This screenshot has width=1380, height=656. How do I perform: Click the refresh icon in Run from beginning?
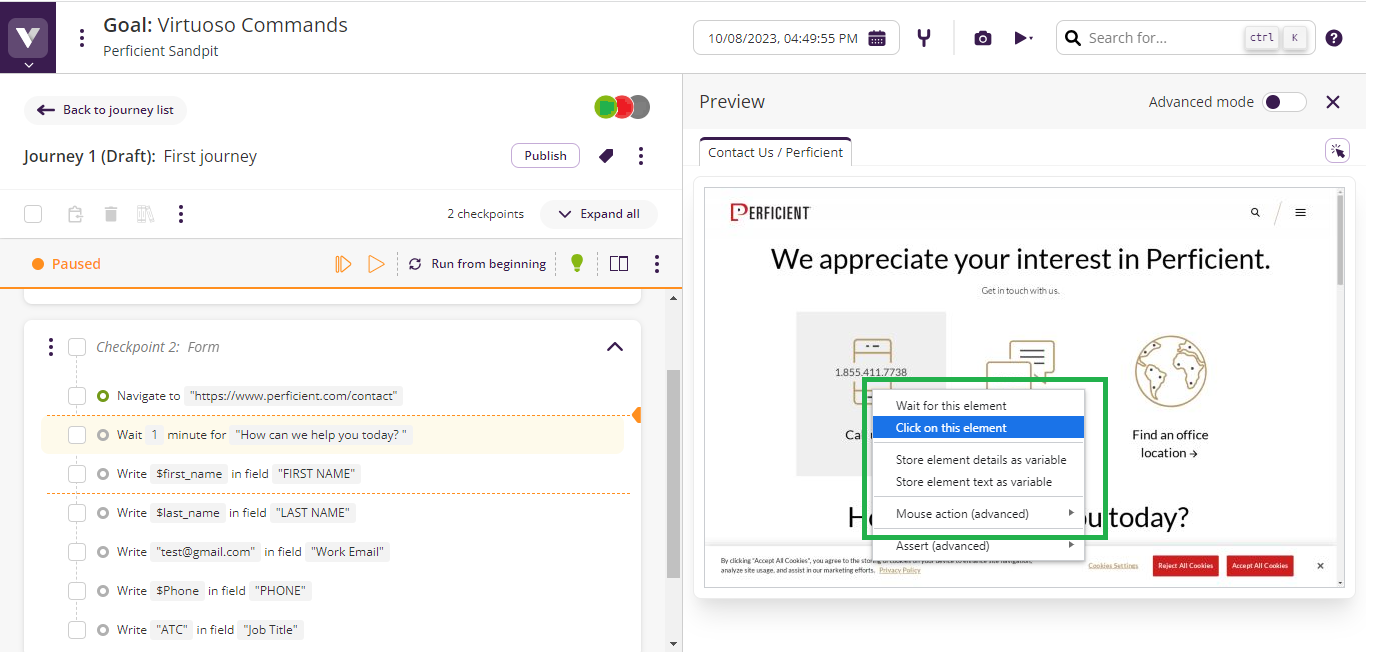pos(415,264)
